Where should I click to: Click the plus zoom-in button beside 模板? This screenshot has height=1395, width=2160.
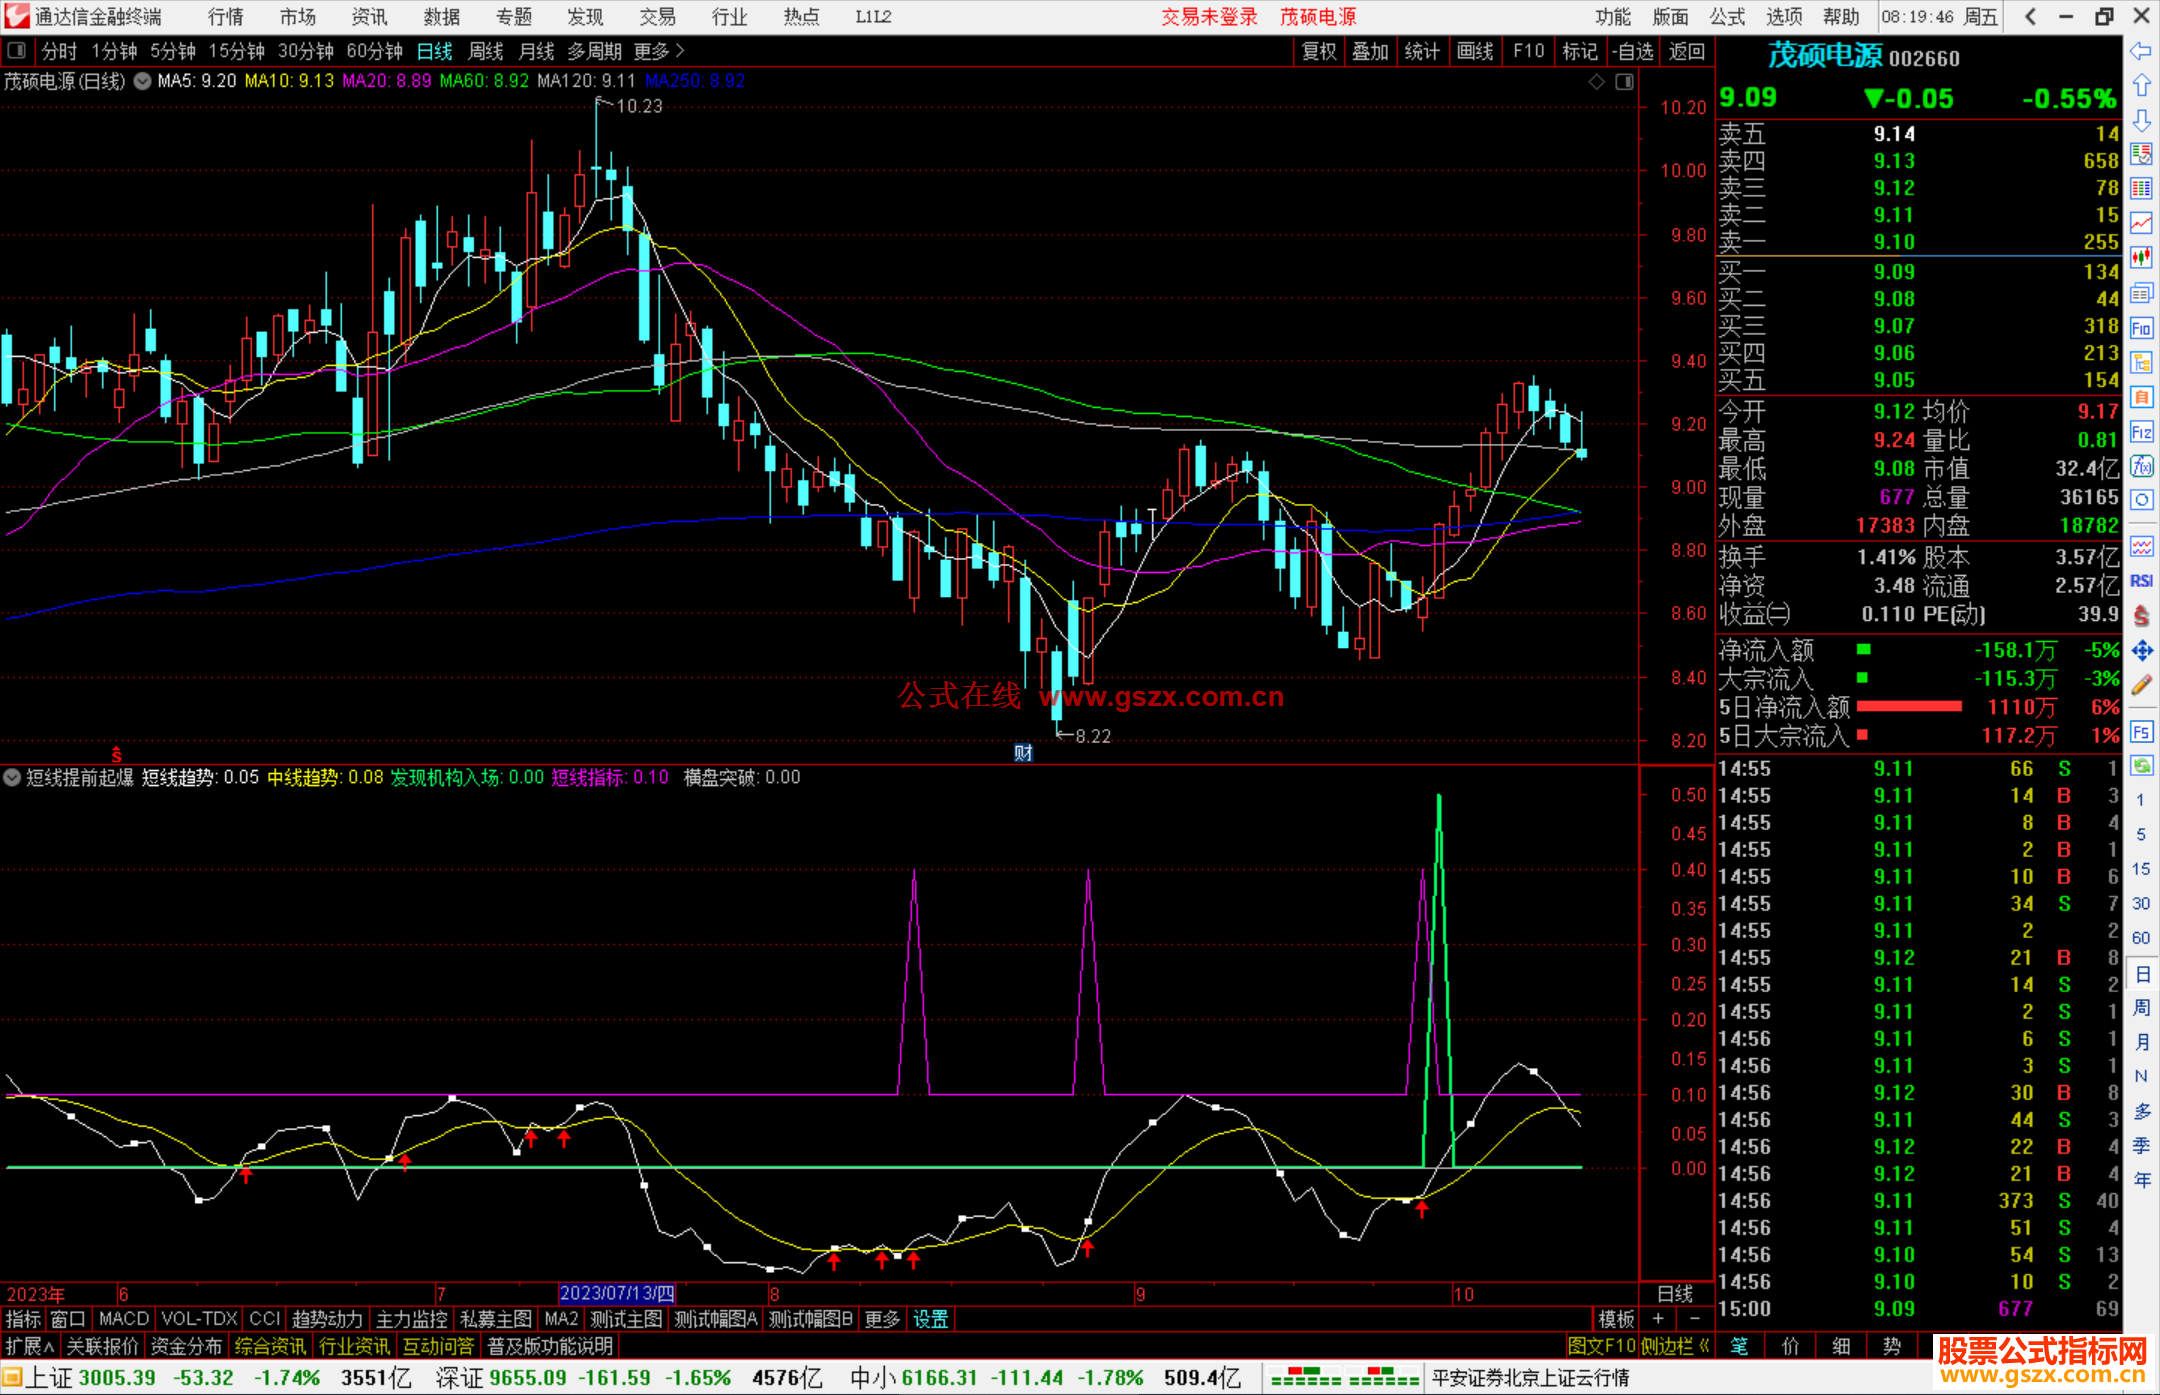pos(1658,1319)
